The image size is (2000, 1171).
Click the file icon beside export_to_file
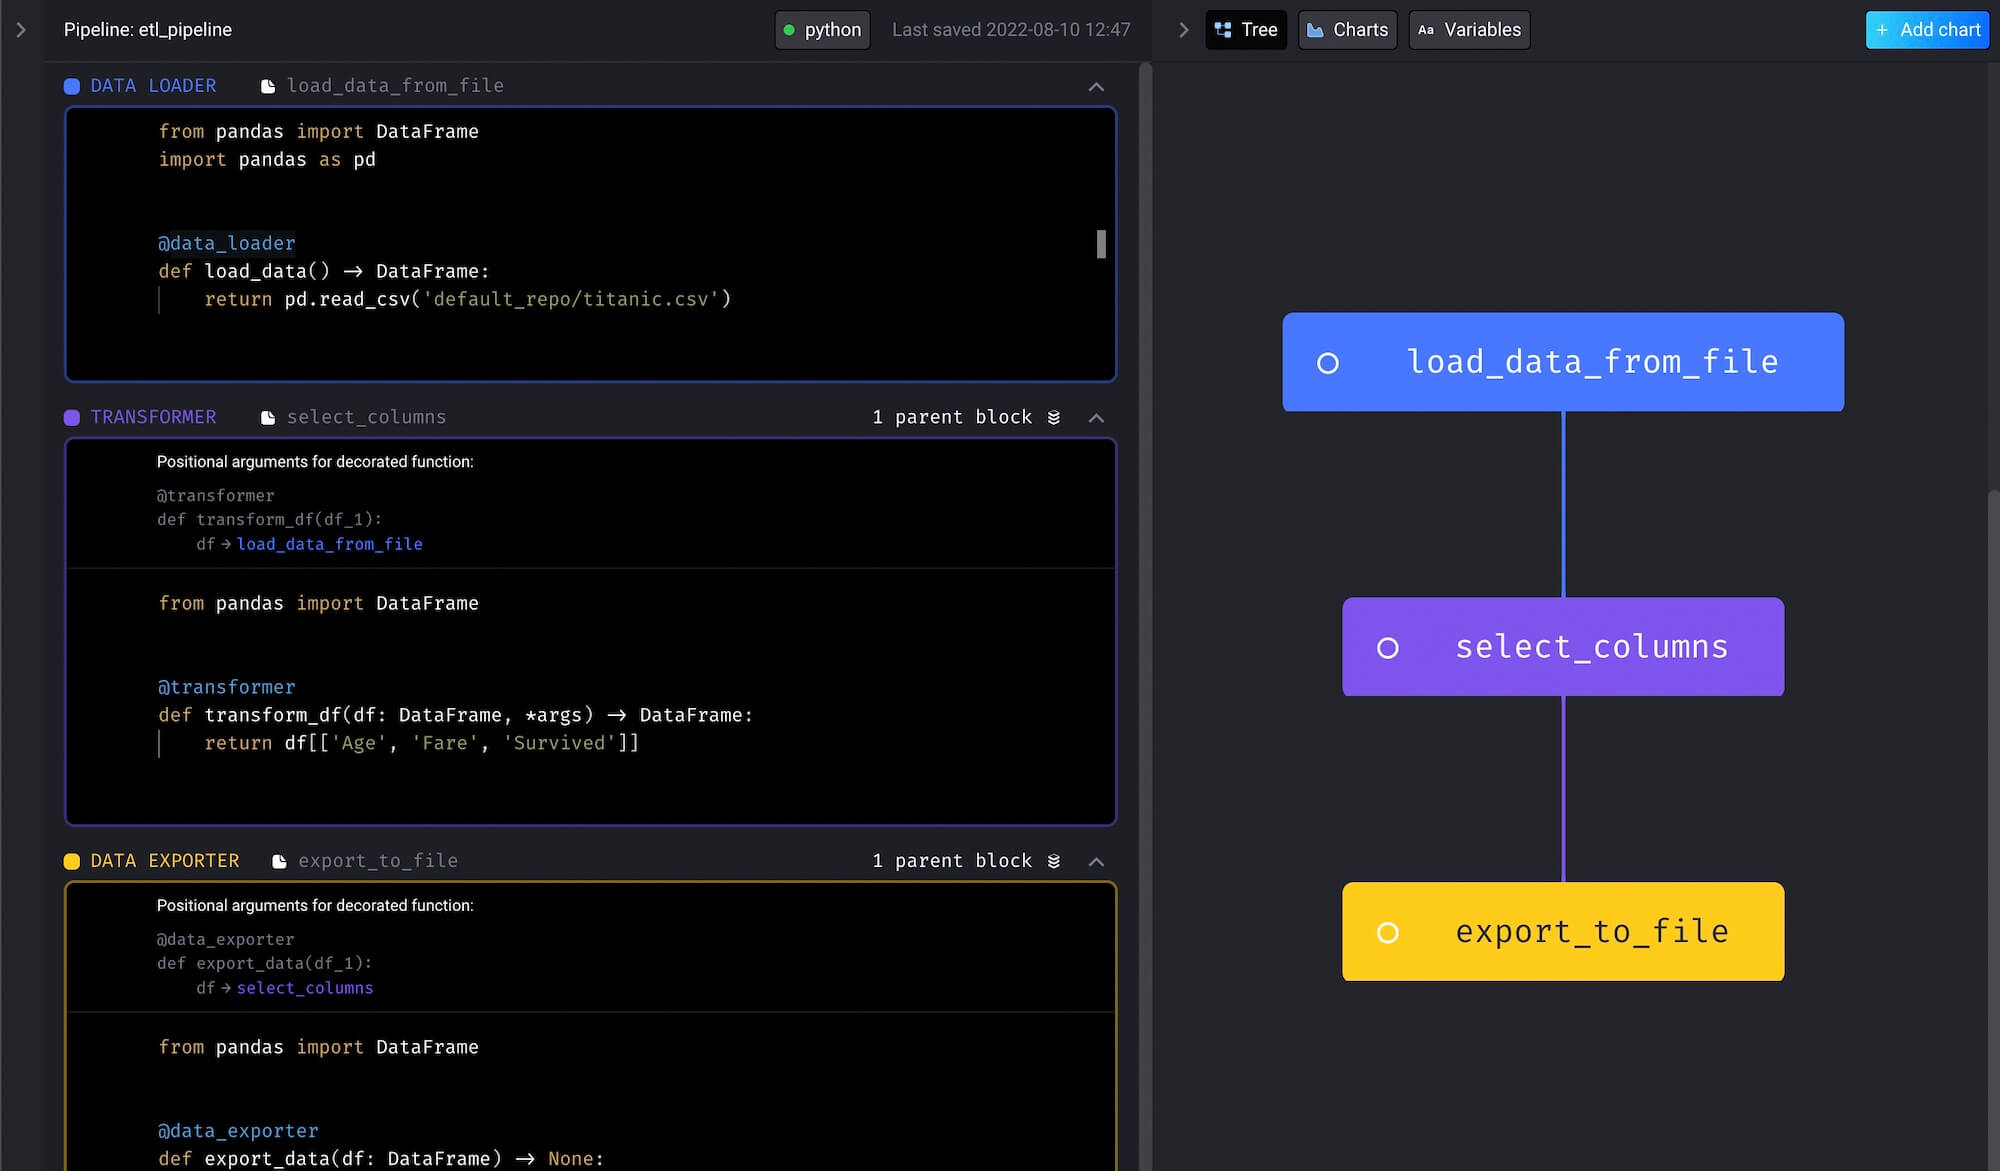[279, 862]
